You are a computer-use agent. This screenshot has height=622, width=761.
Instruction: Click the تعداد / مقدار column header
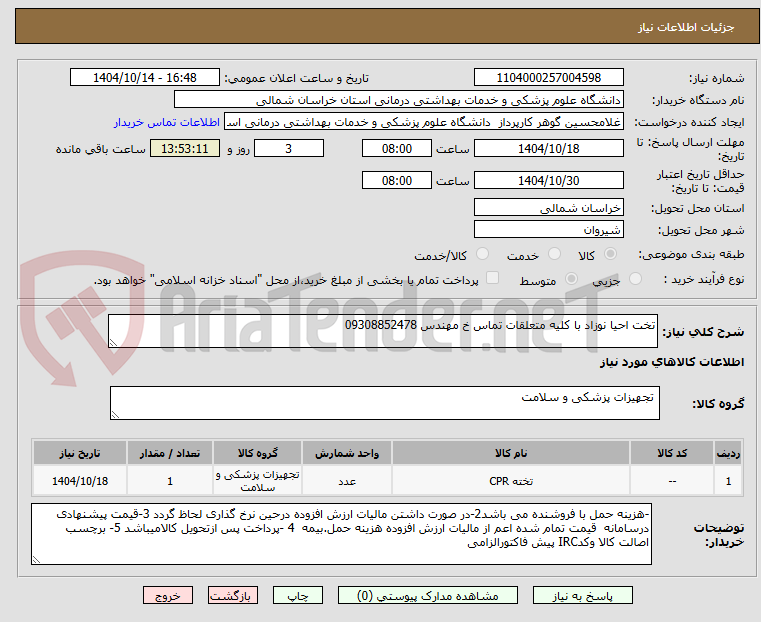[x=170, y=453]
